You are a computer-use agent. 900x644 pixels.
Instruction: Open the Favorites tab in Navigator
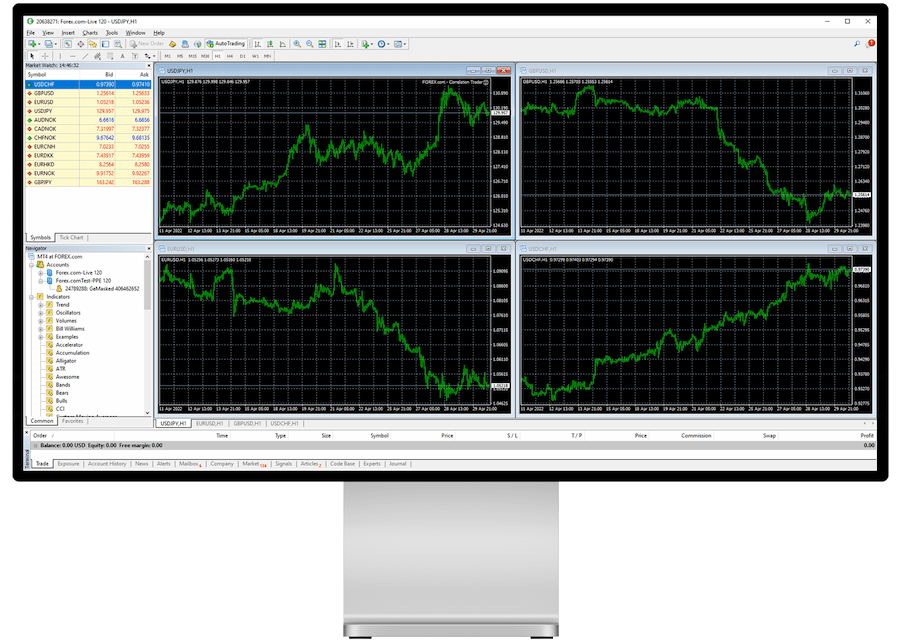pyautogui.click(x=72, y=421)
